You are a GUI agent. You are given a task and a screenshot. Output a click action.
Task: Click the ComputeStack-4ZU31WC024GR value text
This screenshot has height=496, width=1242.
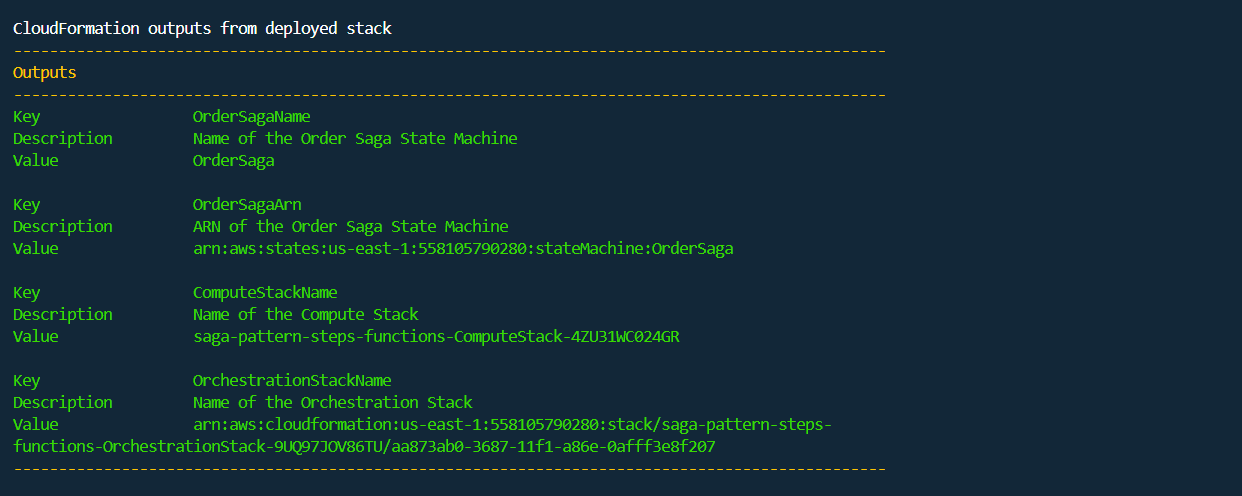click(x=435, y=337)
